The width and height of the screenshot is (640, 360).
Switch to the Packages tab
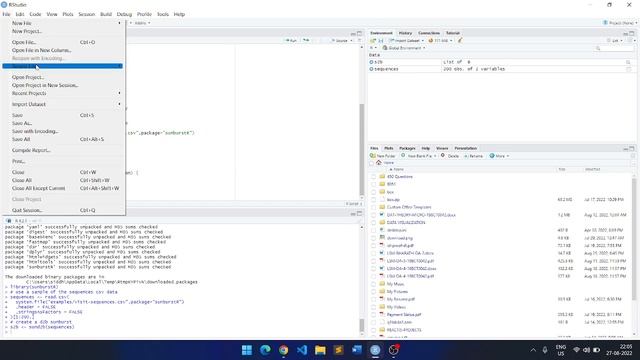(x=407, y=148)
